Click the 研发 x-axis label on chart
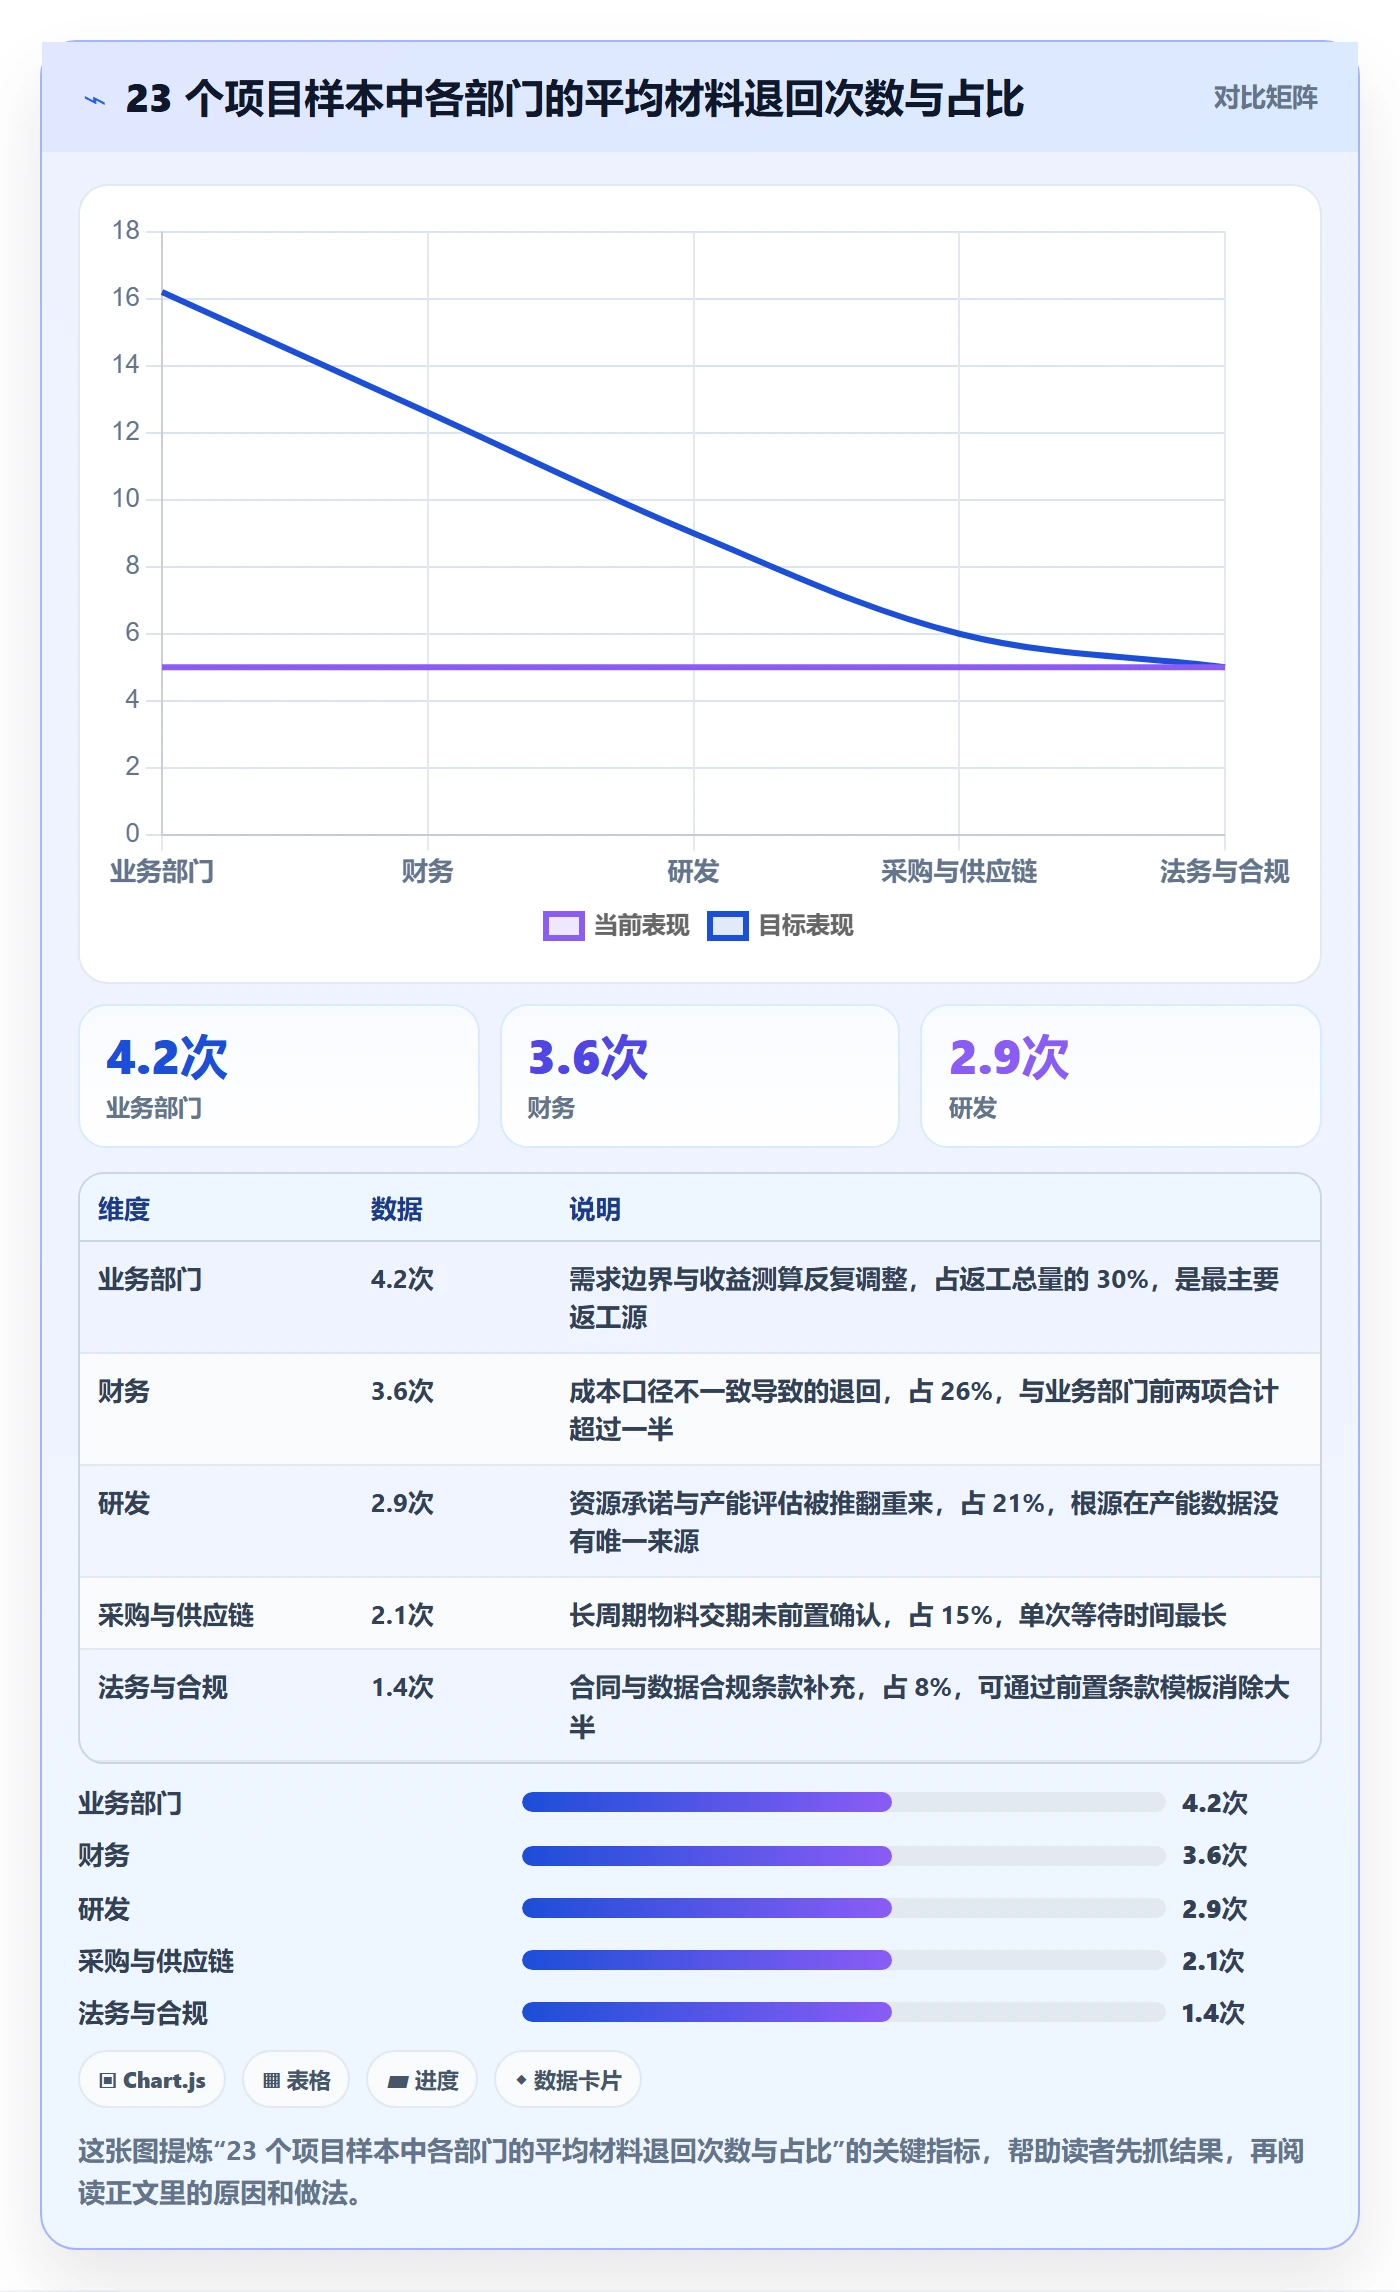The width and height of the screenshot is (1400, 2292). (693, 871)
